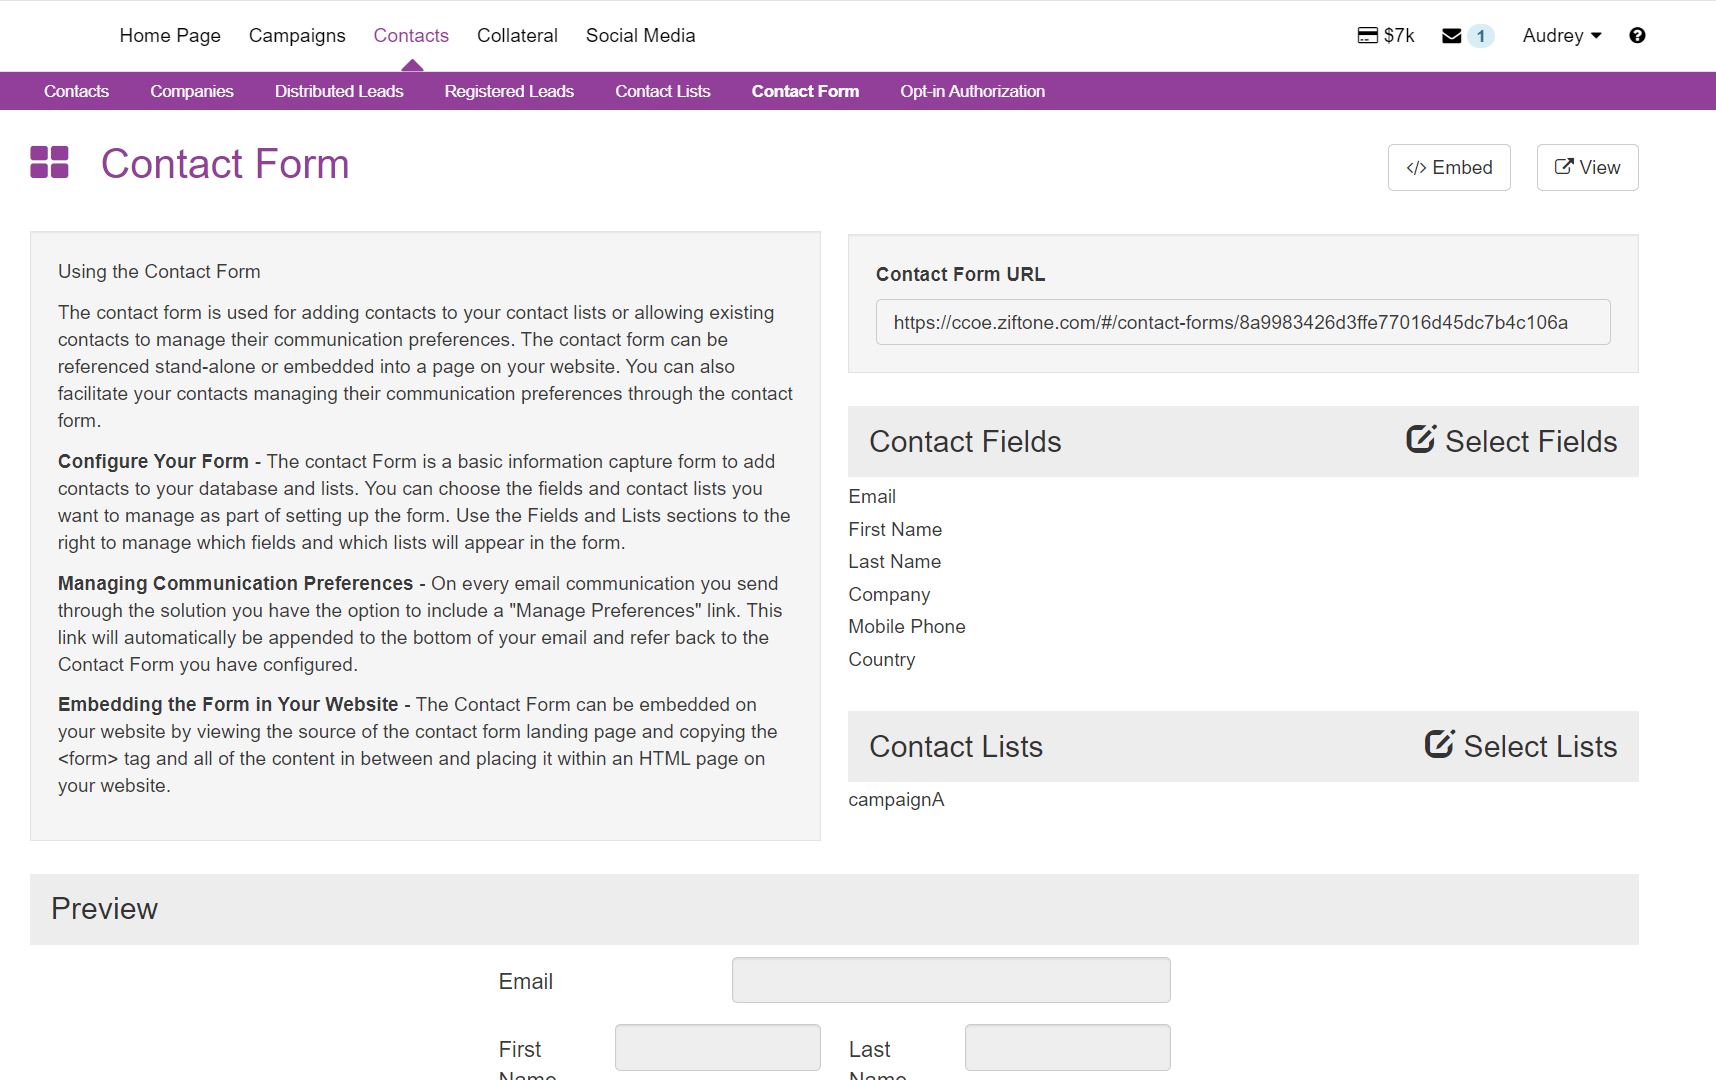Open the Audrey account dropdown
This screenshot has width=1716, height=1080.
(1559, 35)
